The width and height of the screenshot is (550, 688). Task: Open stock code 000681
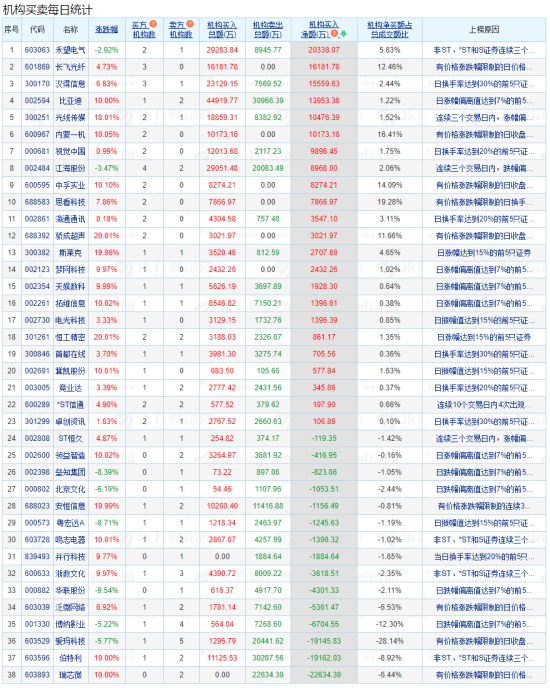coord(37,151)
